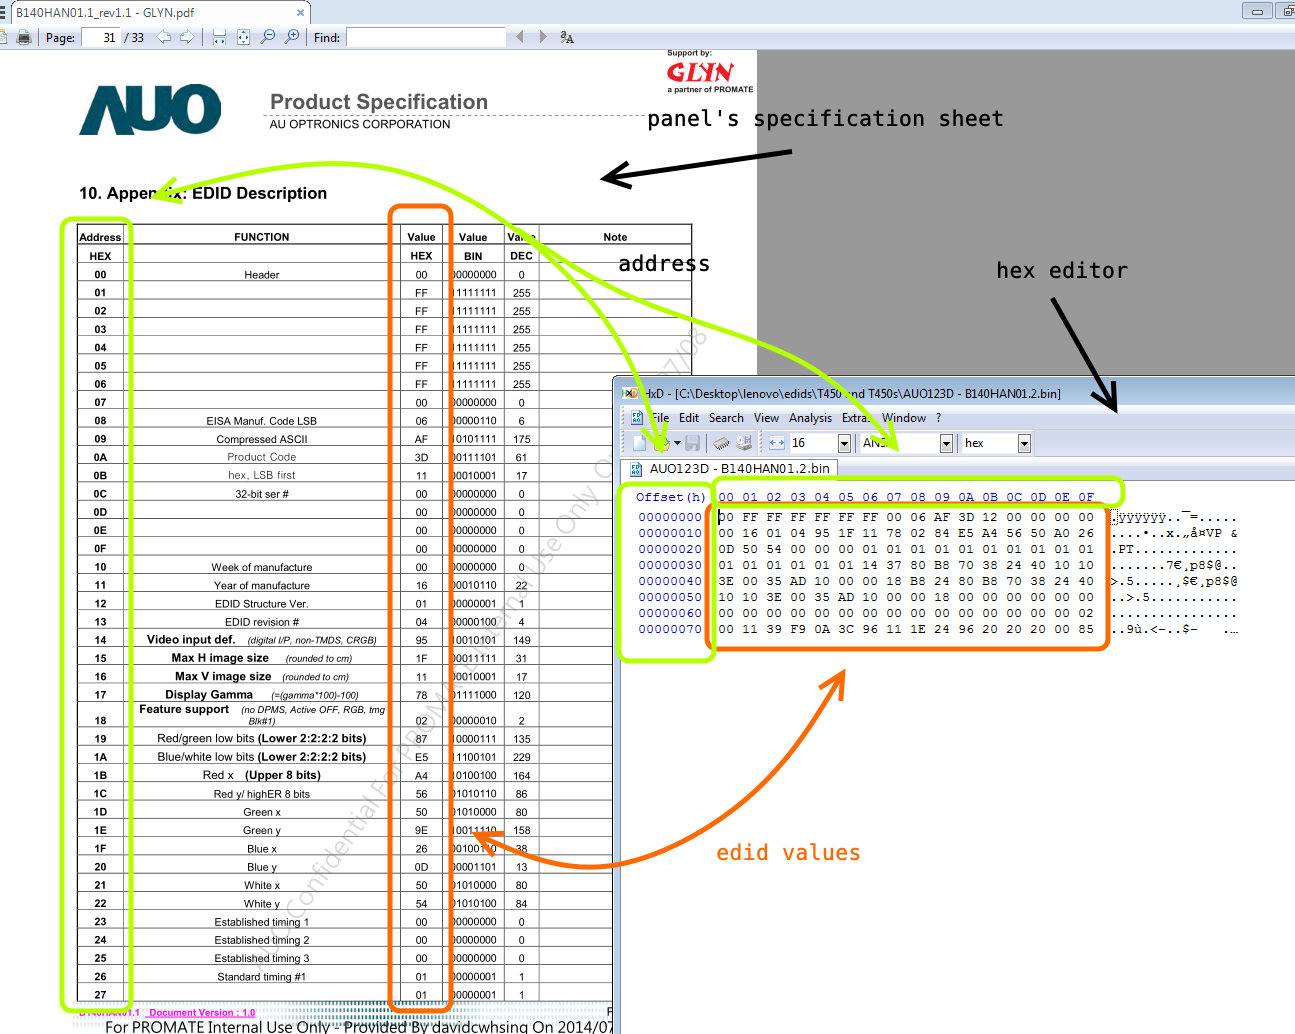Click the AUO logo on the PDF page
This screenshot has height=1034, width=1295.
(x=151, y=109)
